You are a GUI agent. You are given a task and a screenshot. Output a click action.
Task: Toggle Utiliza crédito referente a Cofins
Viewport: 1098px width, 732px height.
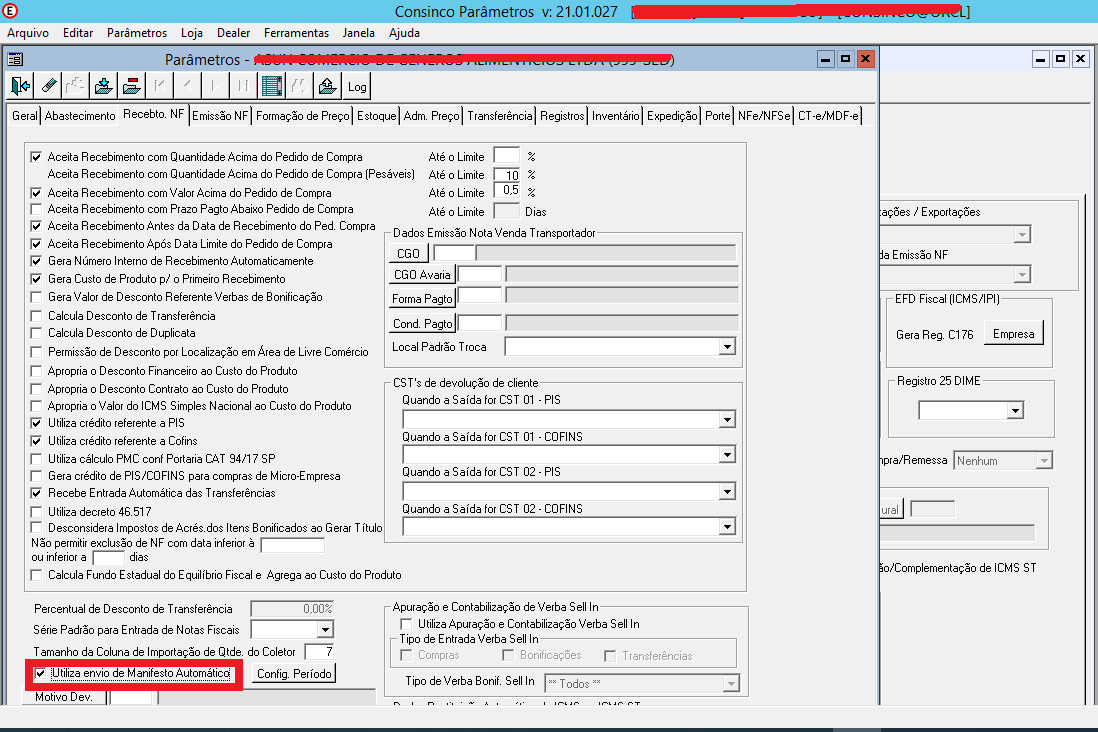point(36,441)
